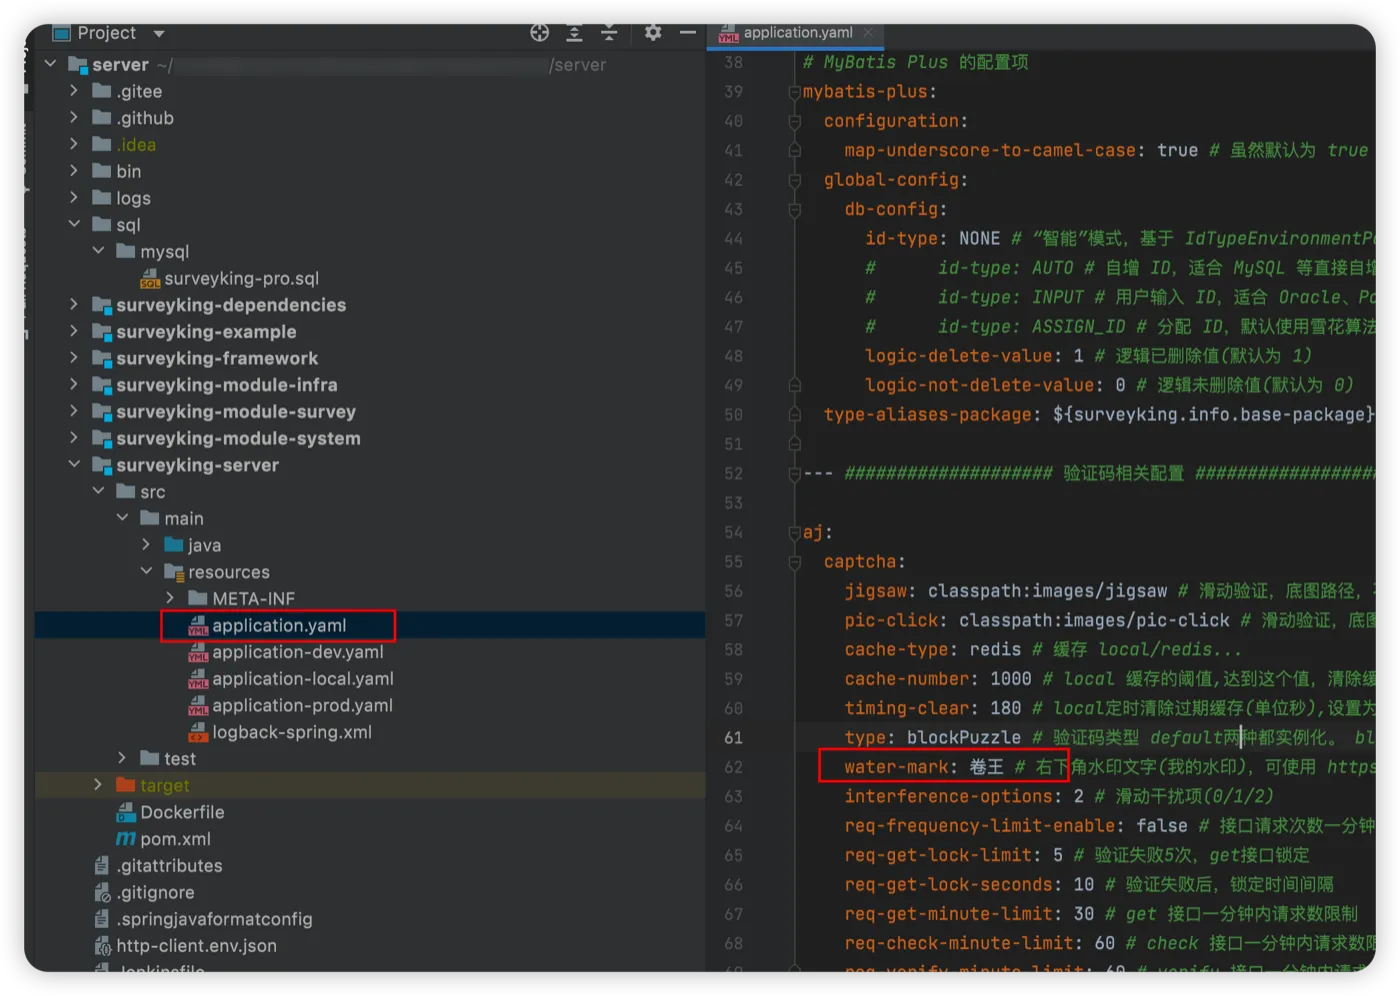Select surveyking-pro.sql file
Image resolution: width=1400 pixels, height=996 pixels.
pos(241,278)
